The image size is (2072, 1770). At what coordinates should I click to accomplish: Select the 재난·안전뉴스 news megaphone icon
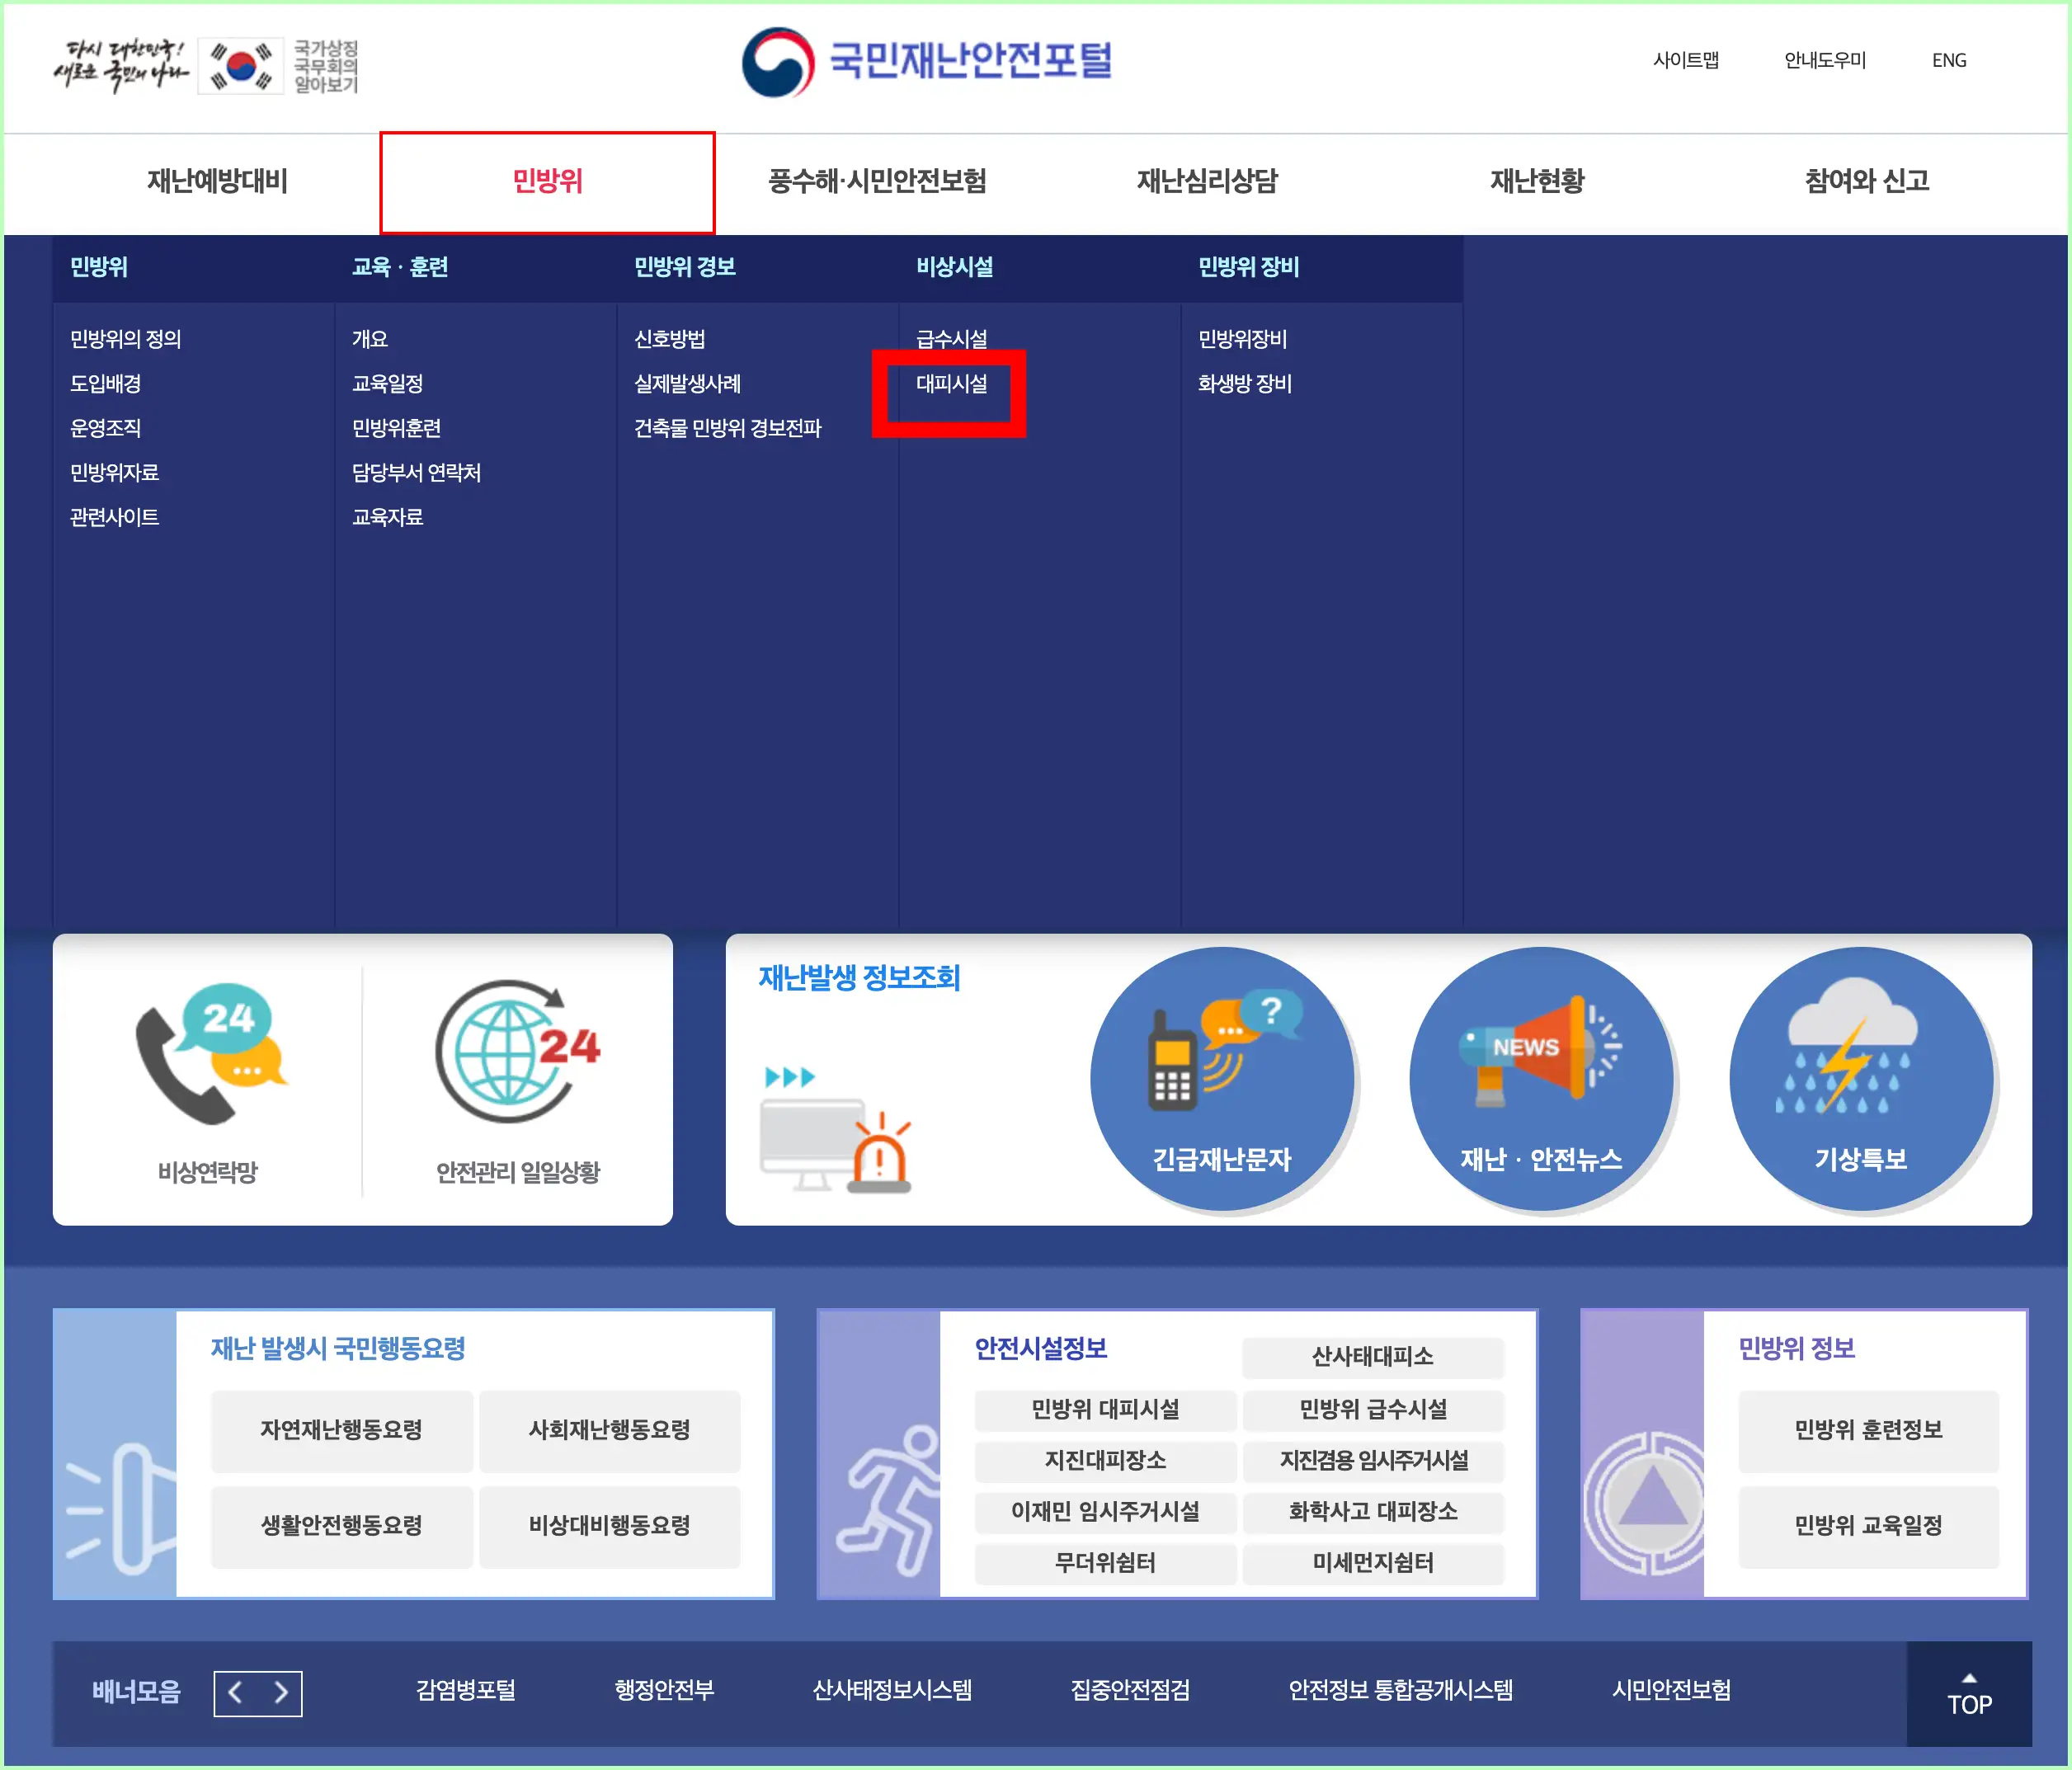[1541, 1078]
